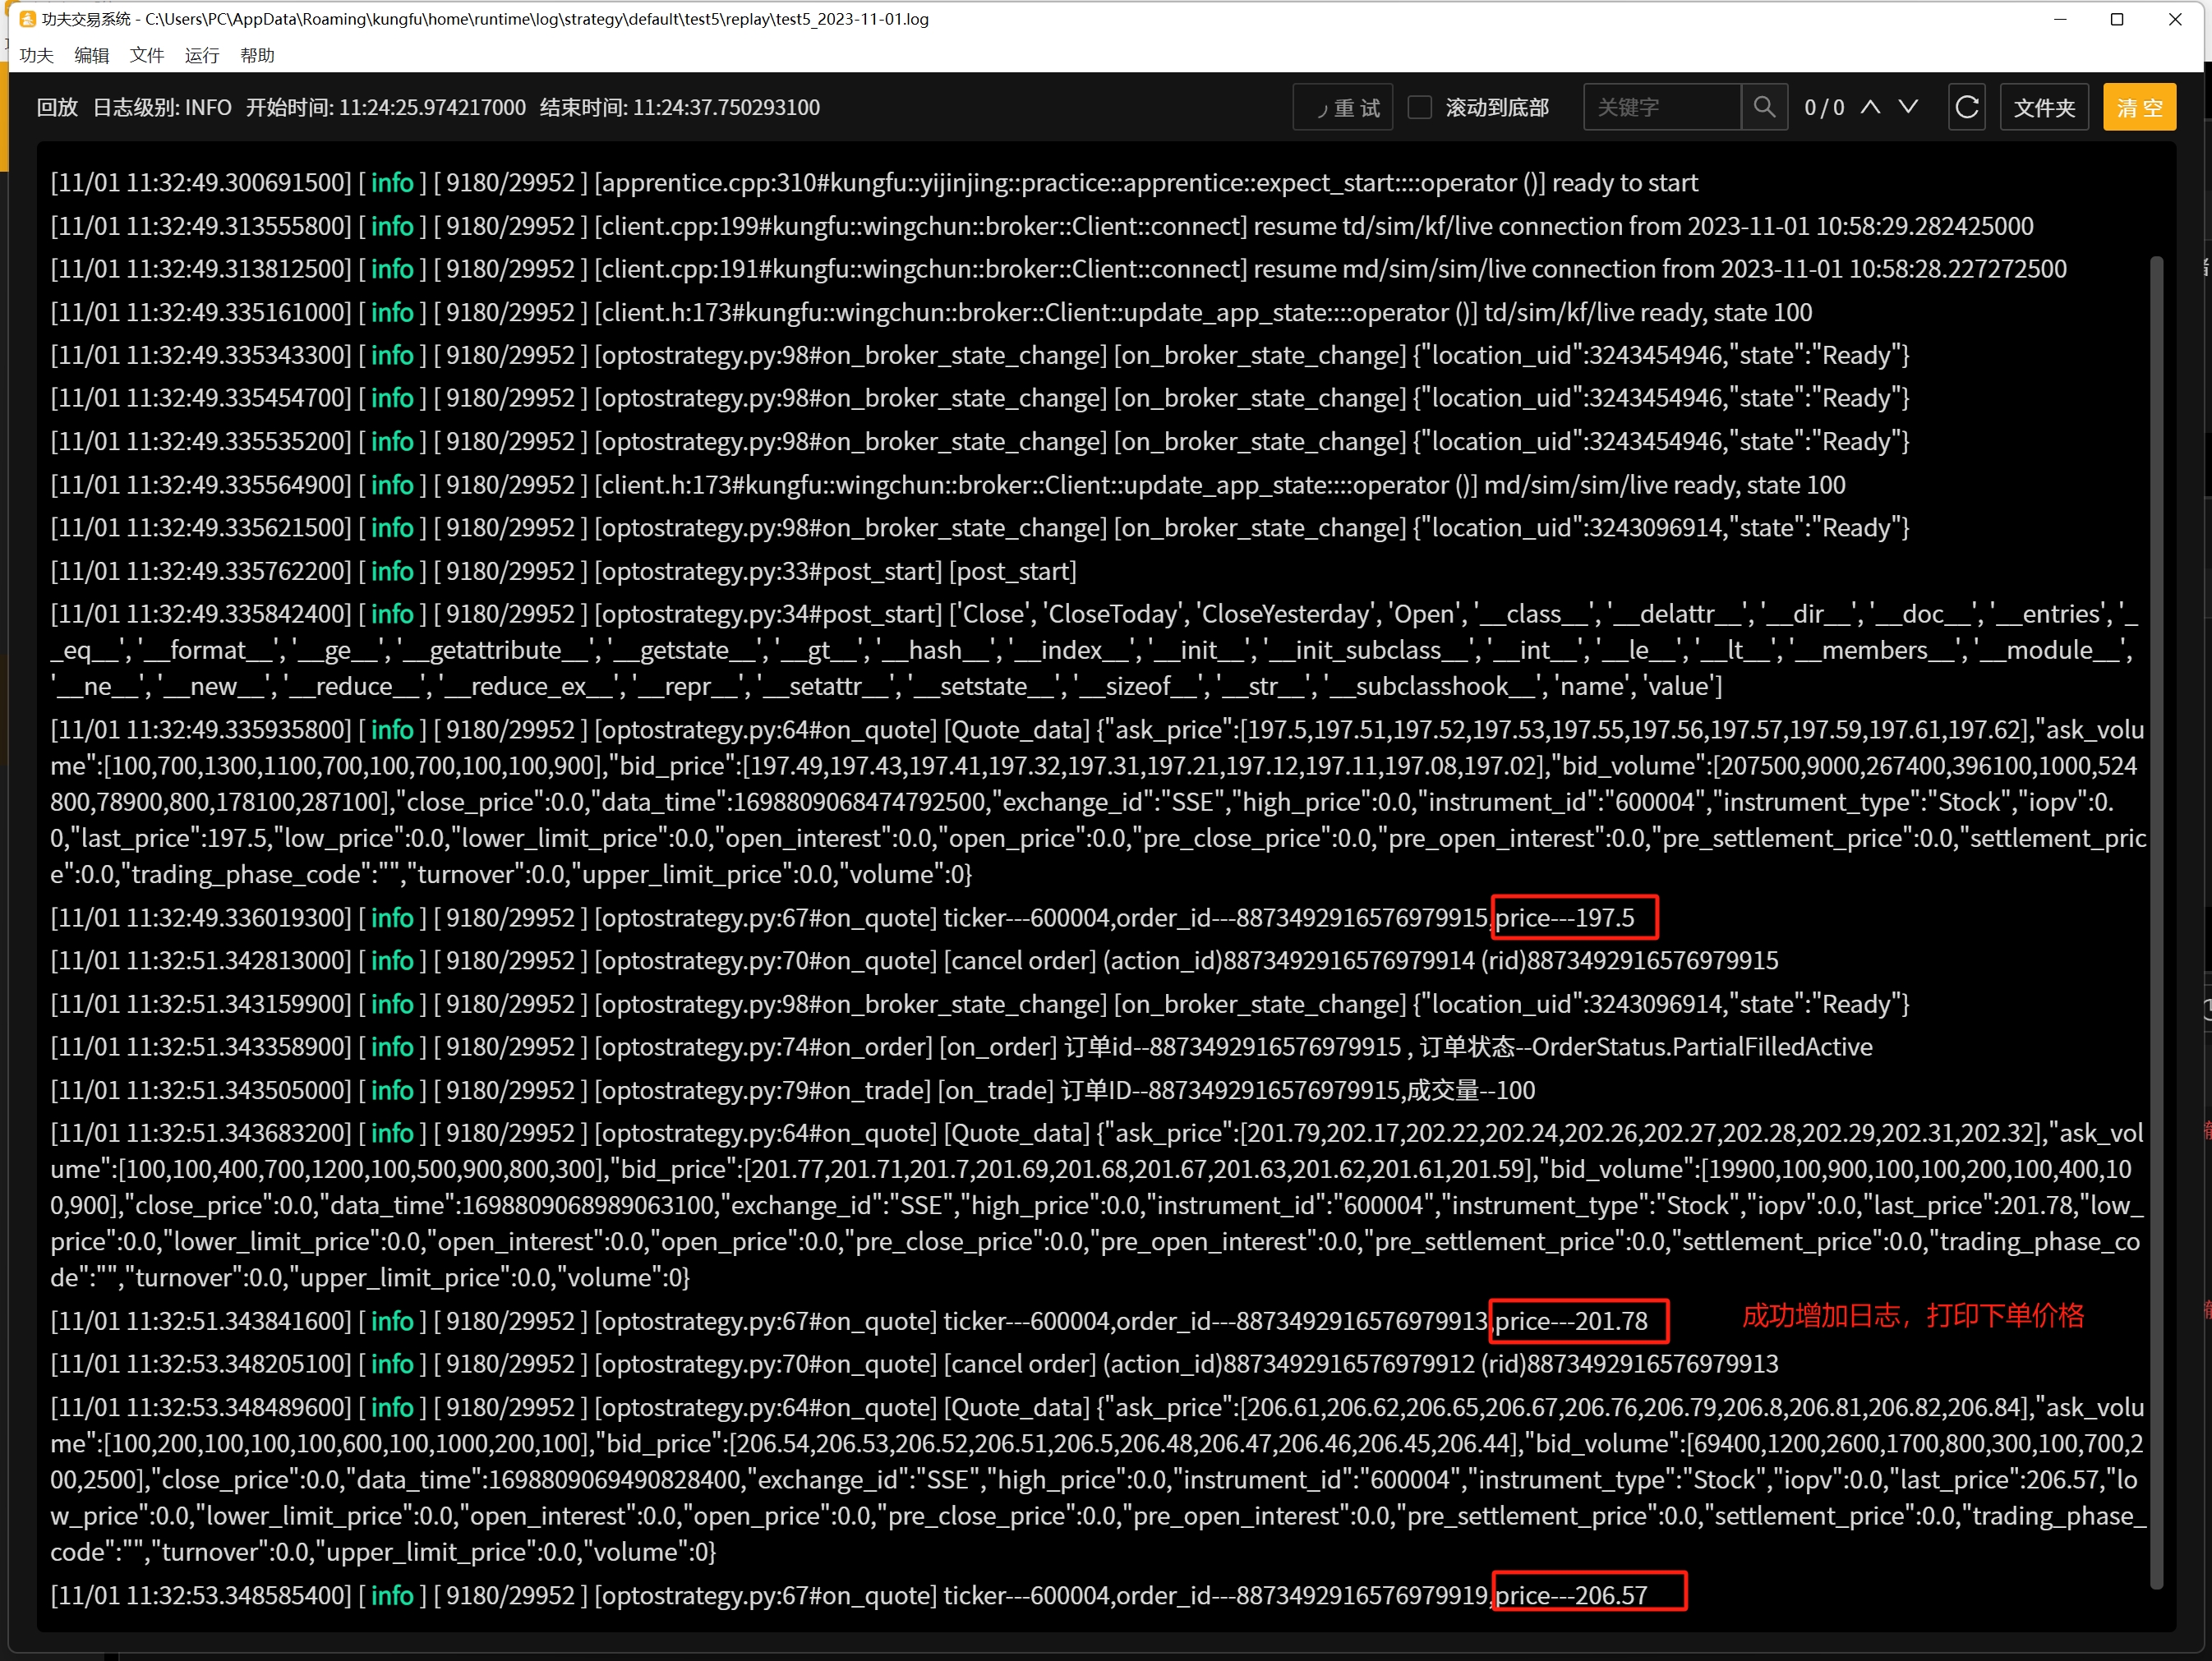
Task: Click the OrderStatus.PartialFilledActive log line
Action: [x=961, y=1047]
